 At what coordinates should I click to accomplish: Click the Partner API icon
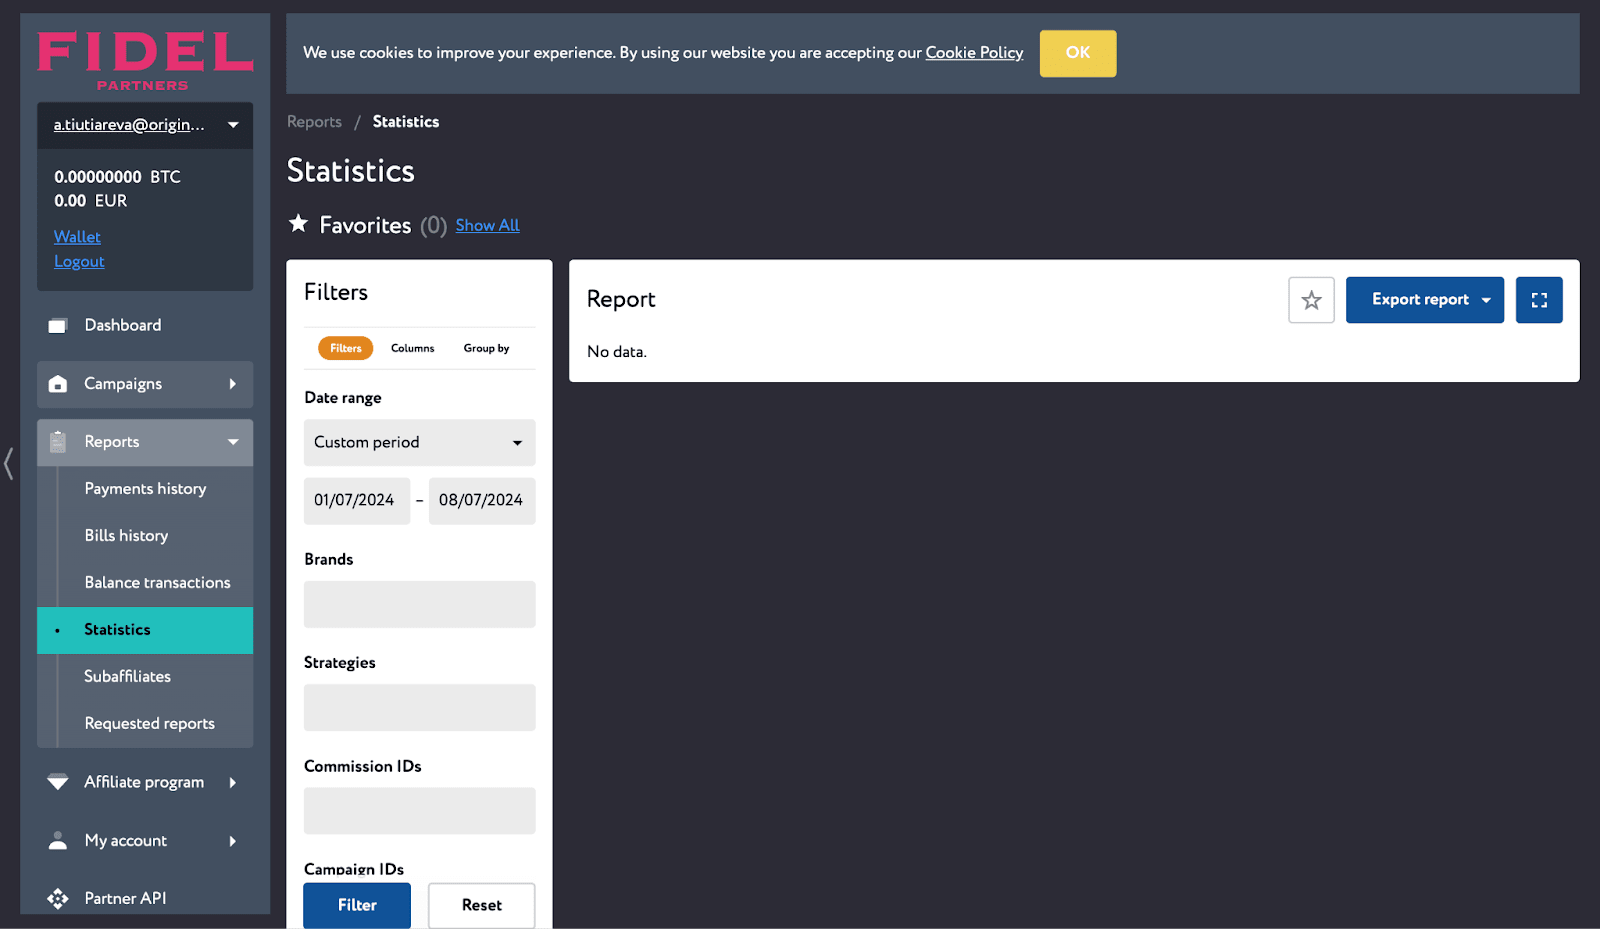coord(58,898)
